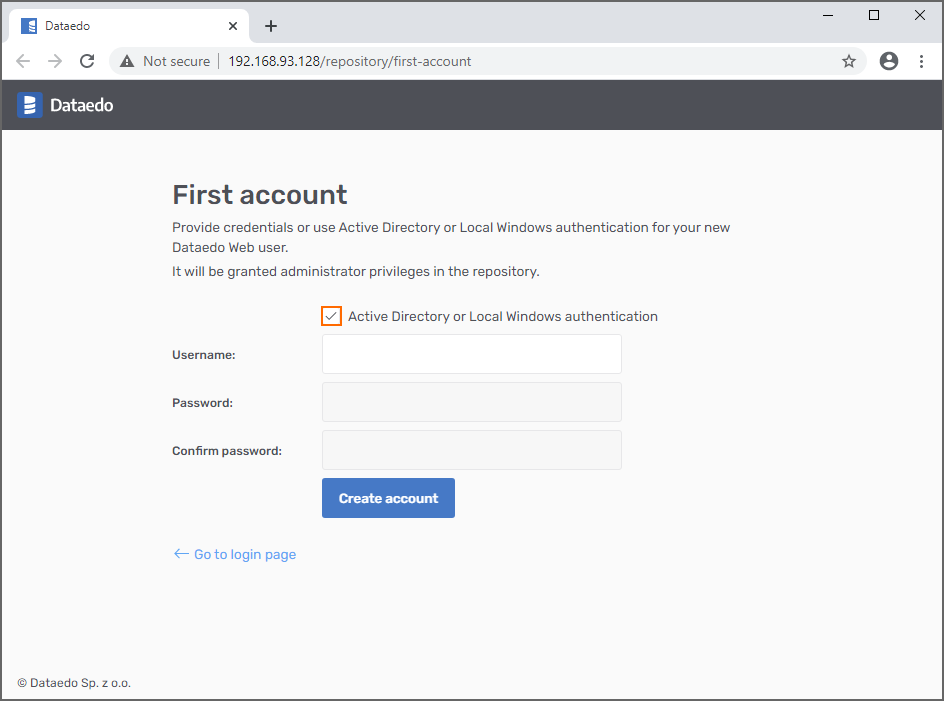Go back to the previous page
This screenshot has width=944, height=701.
pyautogui.click(x=24, y=61)
